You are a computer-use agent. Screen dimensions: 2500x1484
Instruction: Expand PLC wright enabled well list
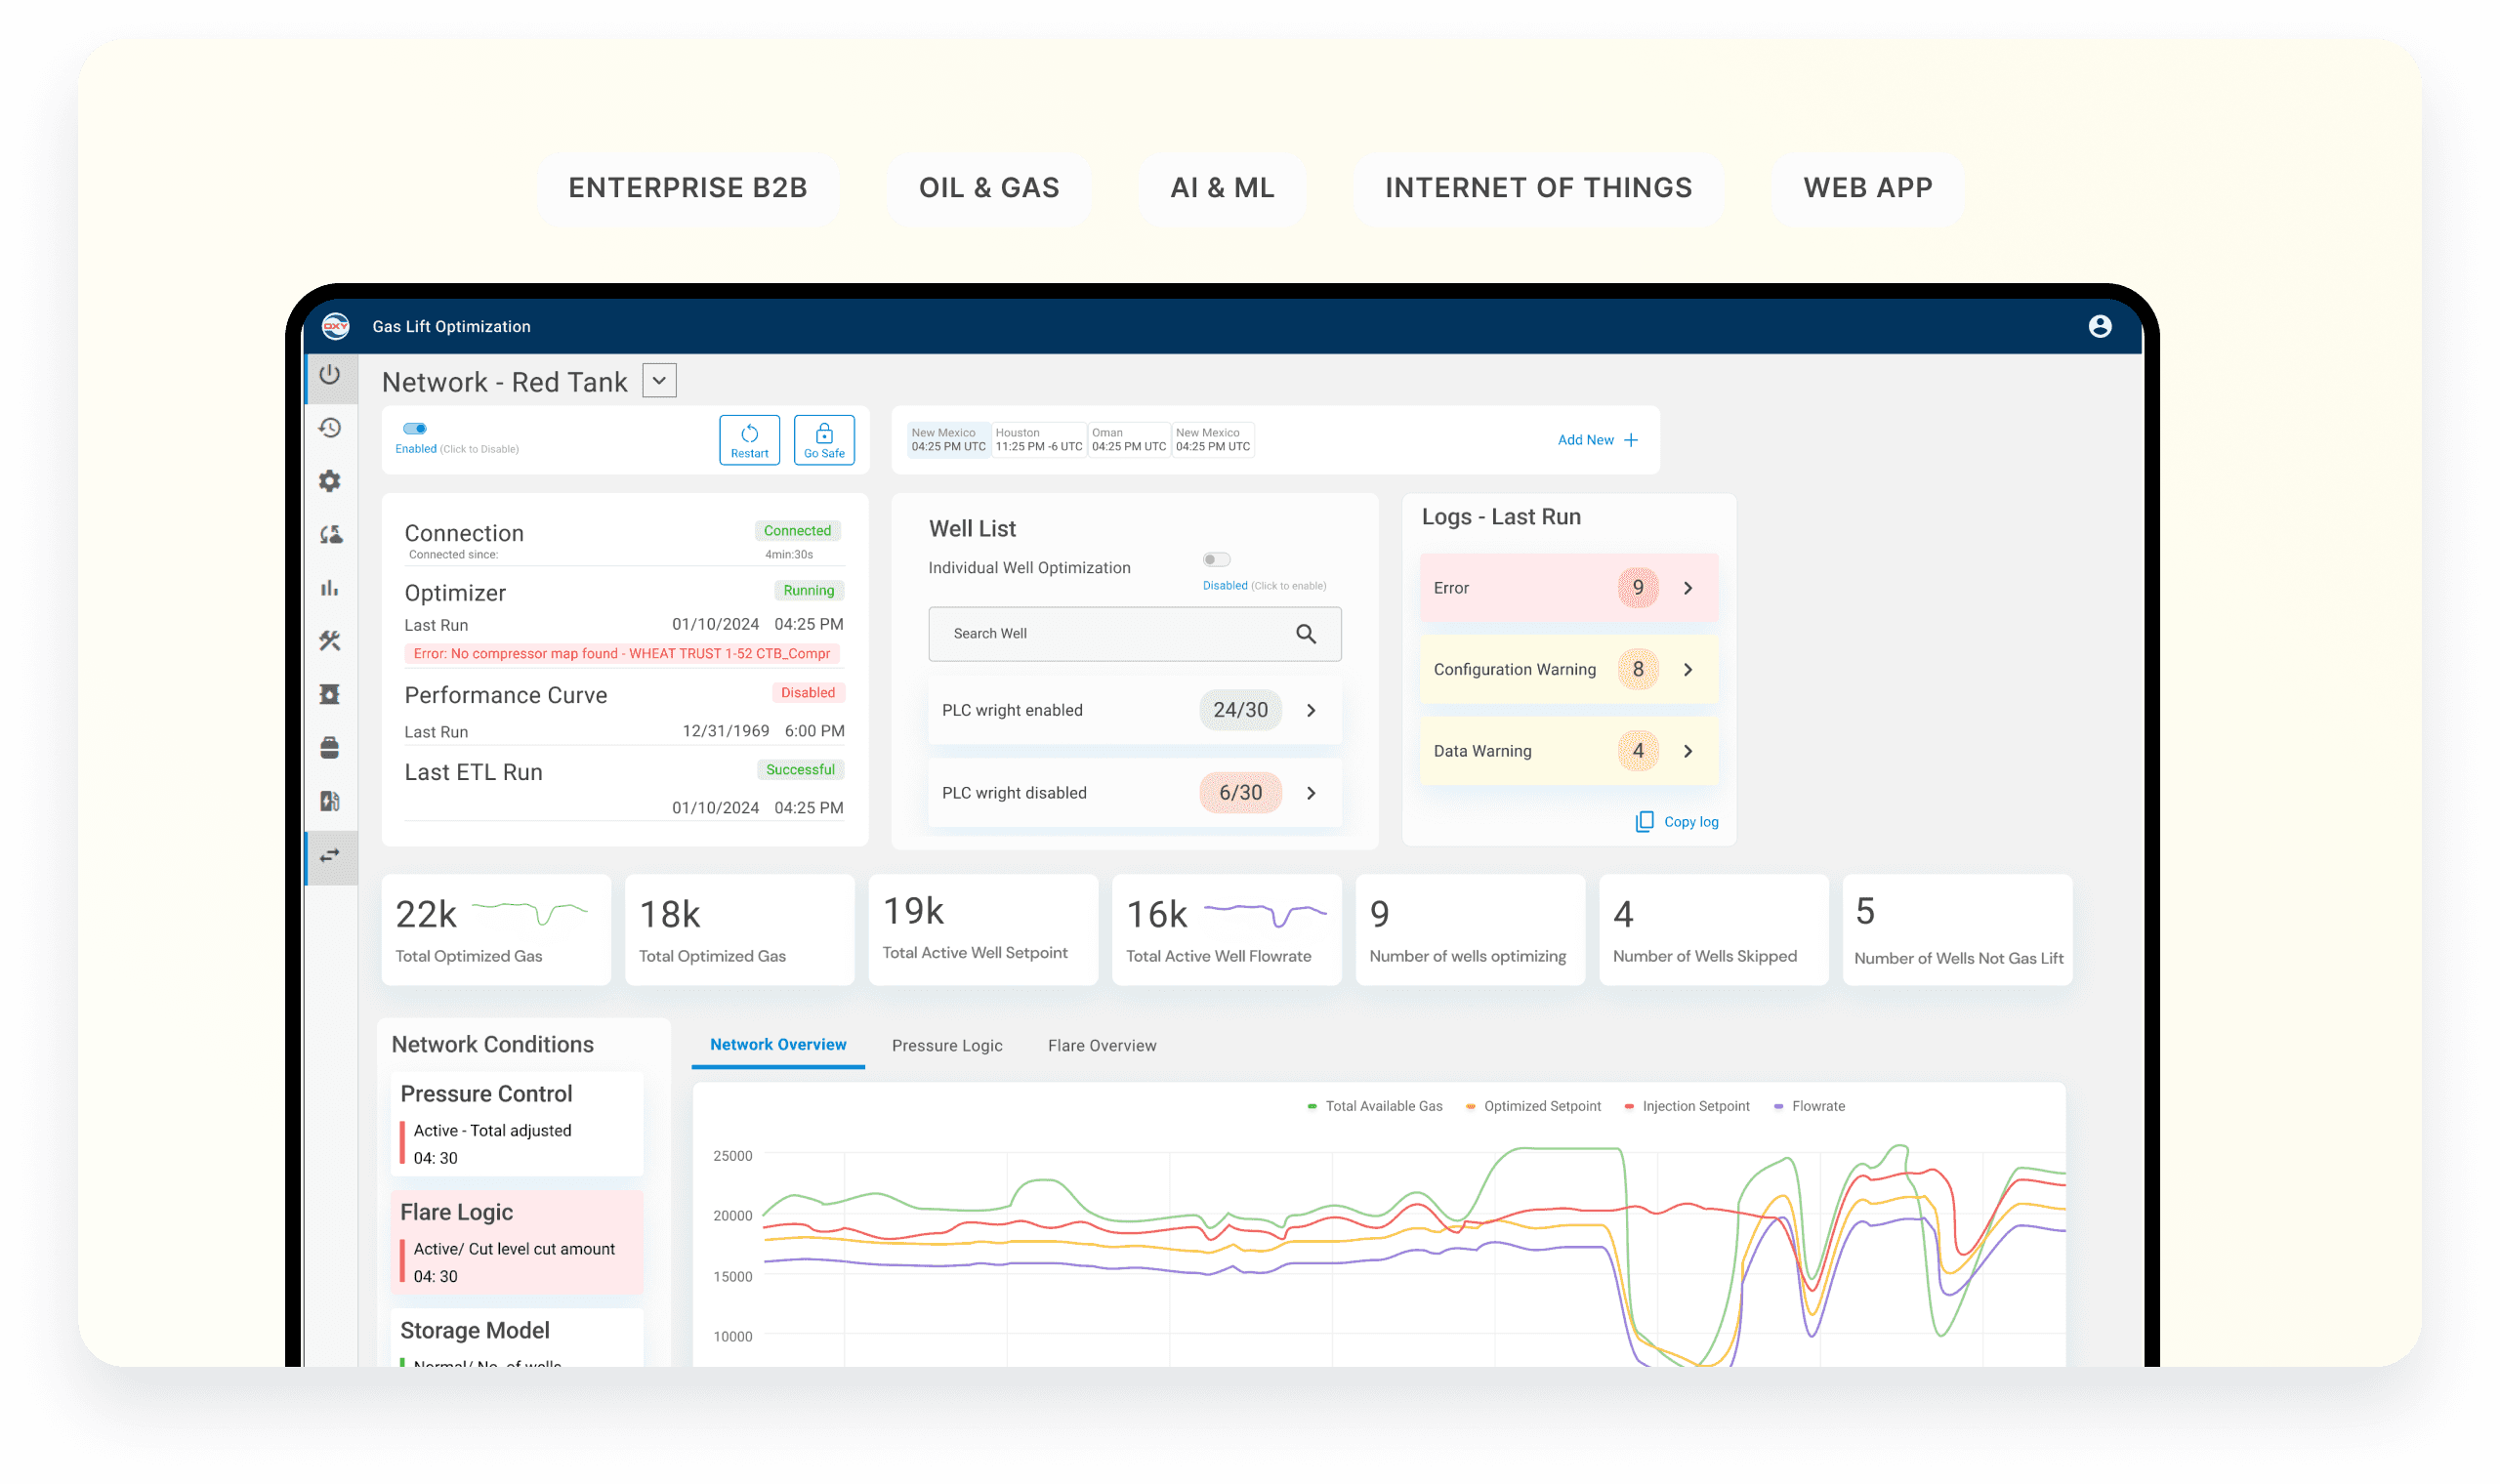coord(1311,710)
